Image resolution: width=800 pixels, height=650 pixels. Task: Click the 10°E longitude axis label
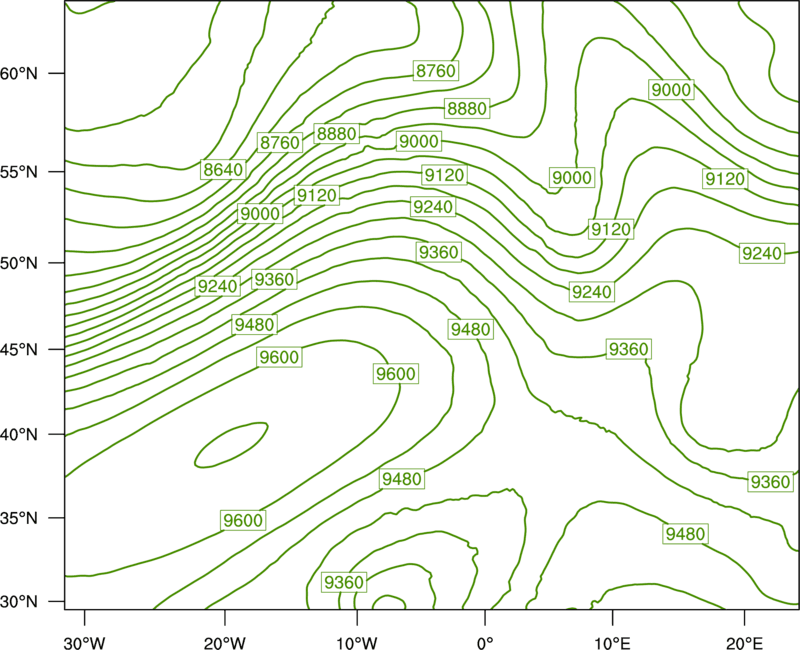point(612,643)
